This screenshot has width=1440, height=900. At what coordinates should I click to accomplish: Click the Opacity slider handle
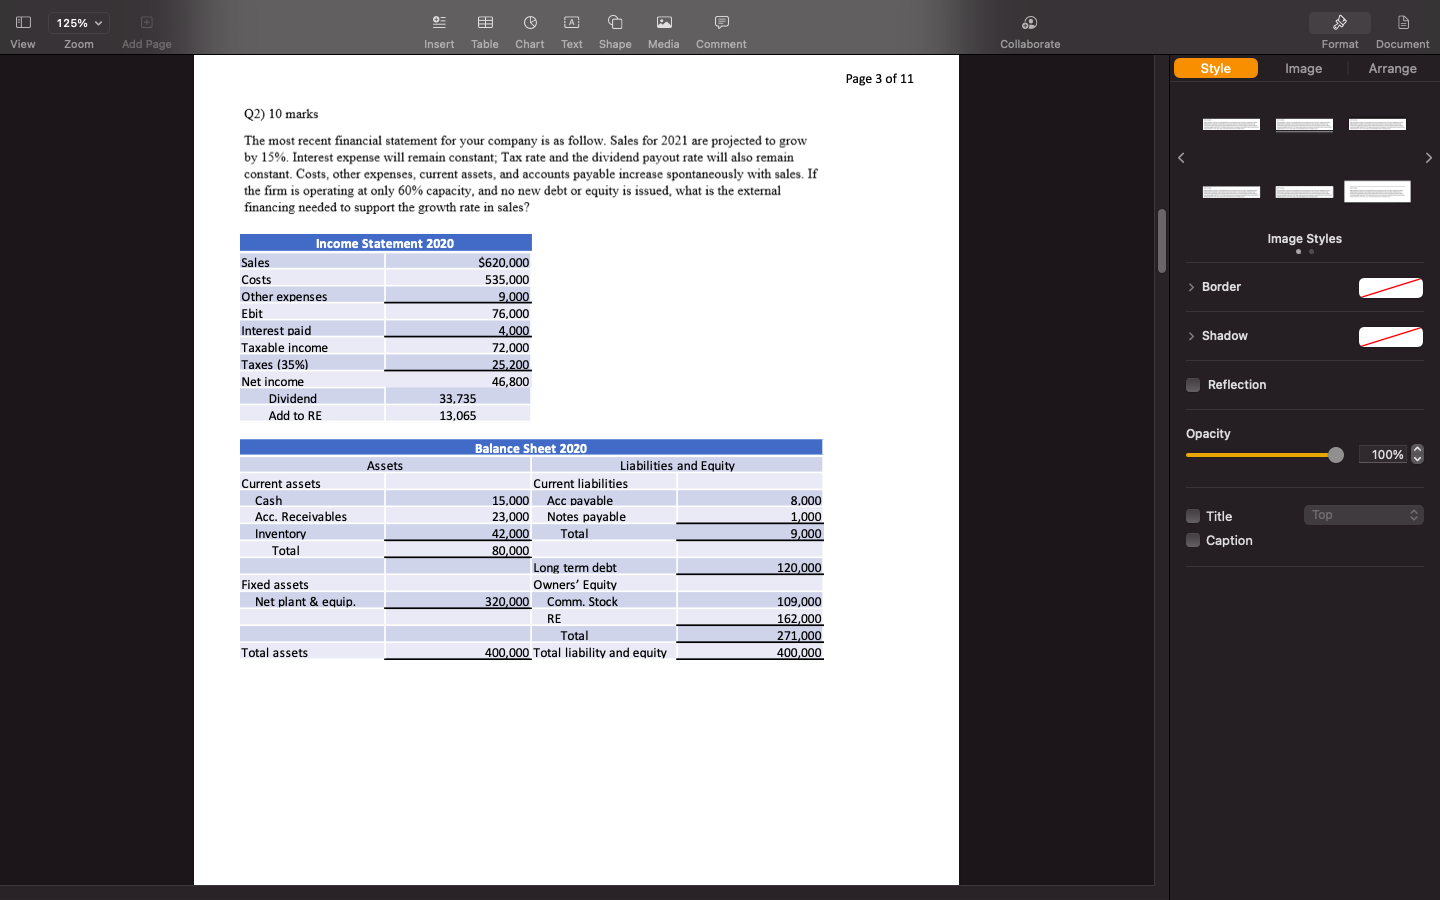[1336, 455]
